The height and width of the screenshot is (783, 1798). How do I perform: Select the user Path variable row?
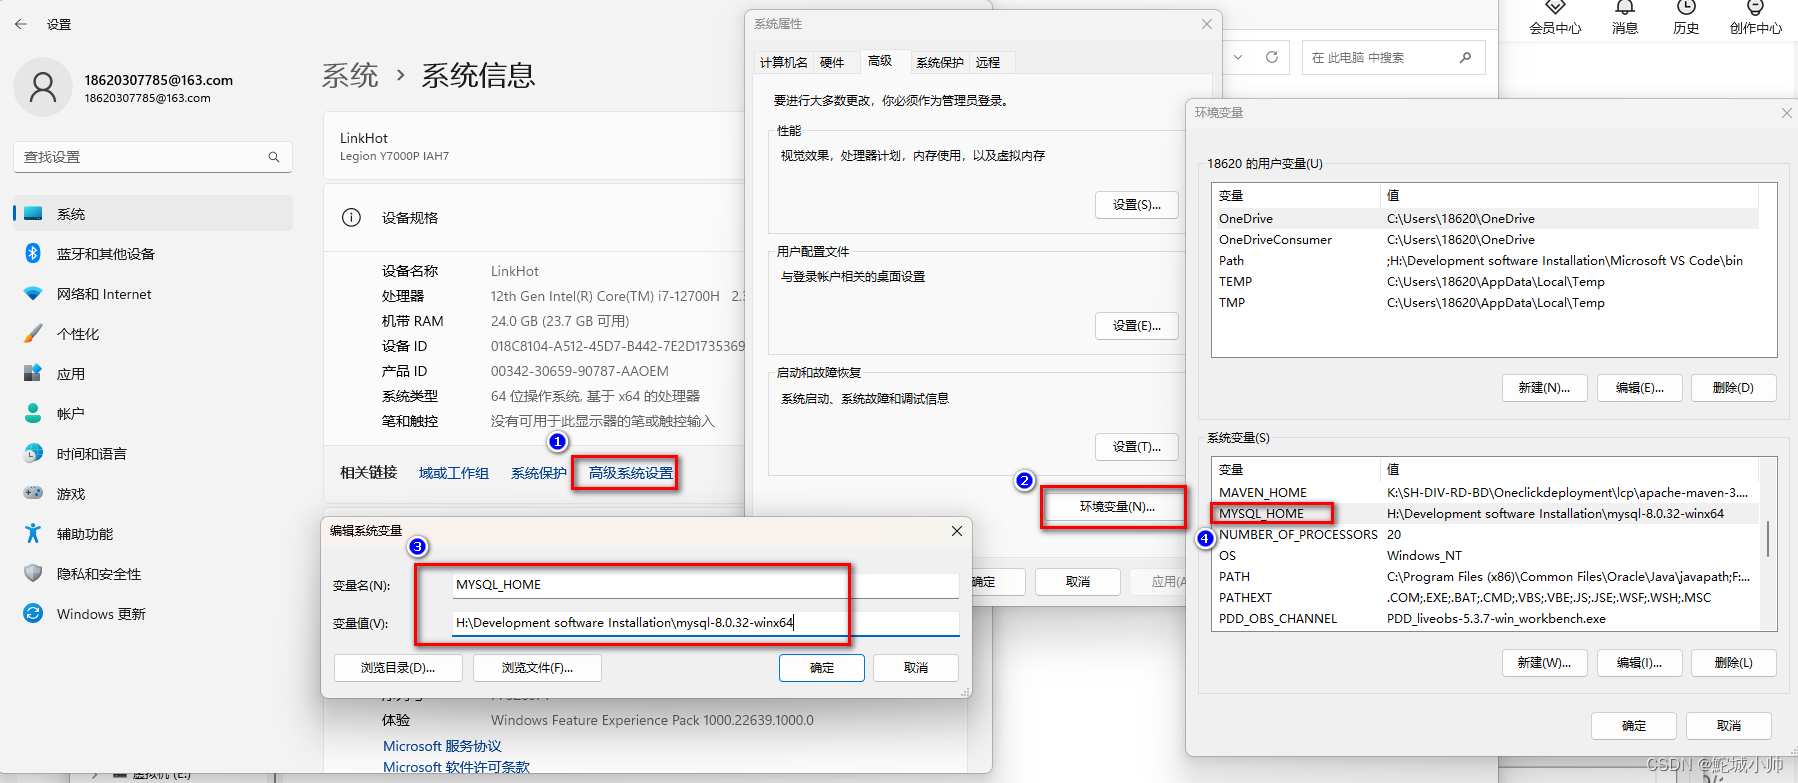(x=1485, y=261)
